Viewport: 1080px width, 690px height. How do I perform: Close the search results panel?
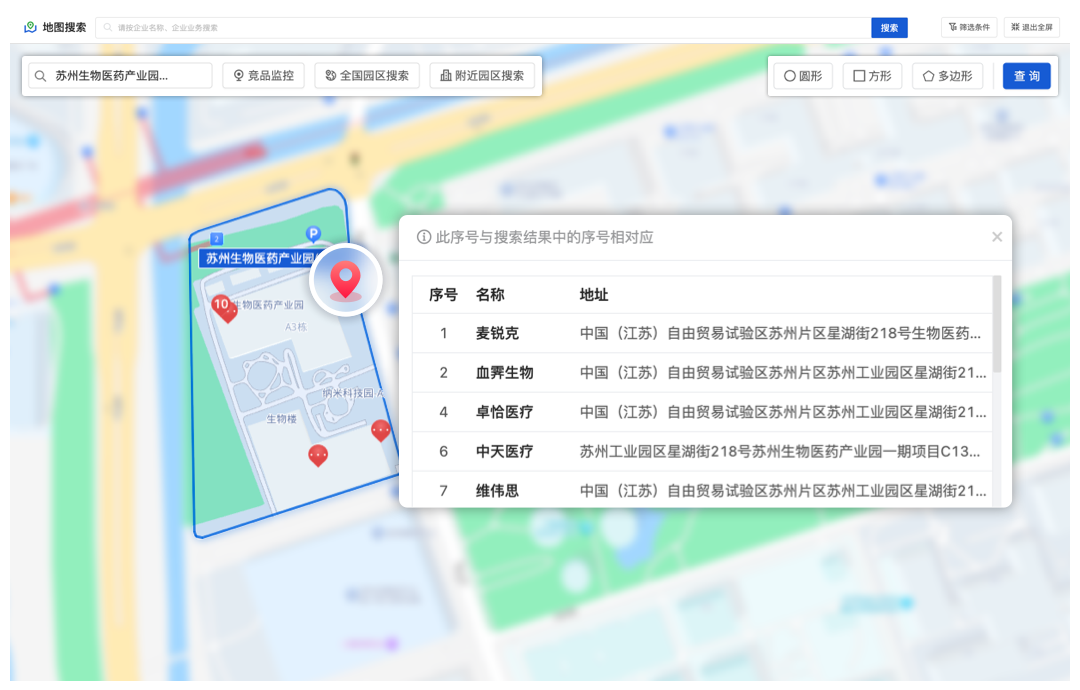tap(997, 236)
